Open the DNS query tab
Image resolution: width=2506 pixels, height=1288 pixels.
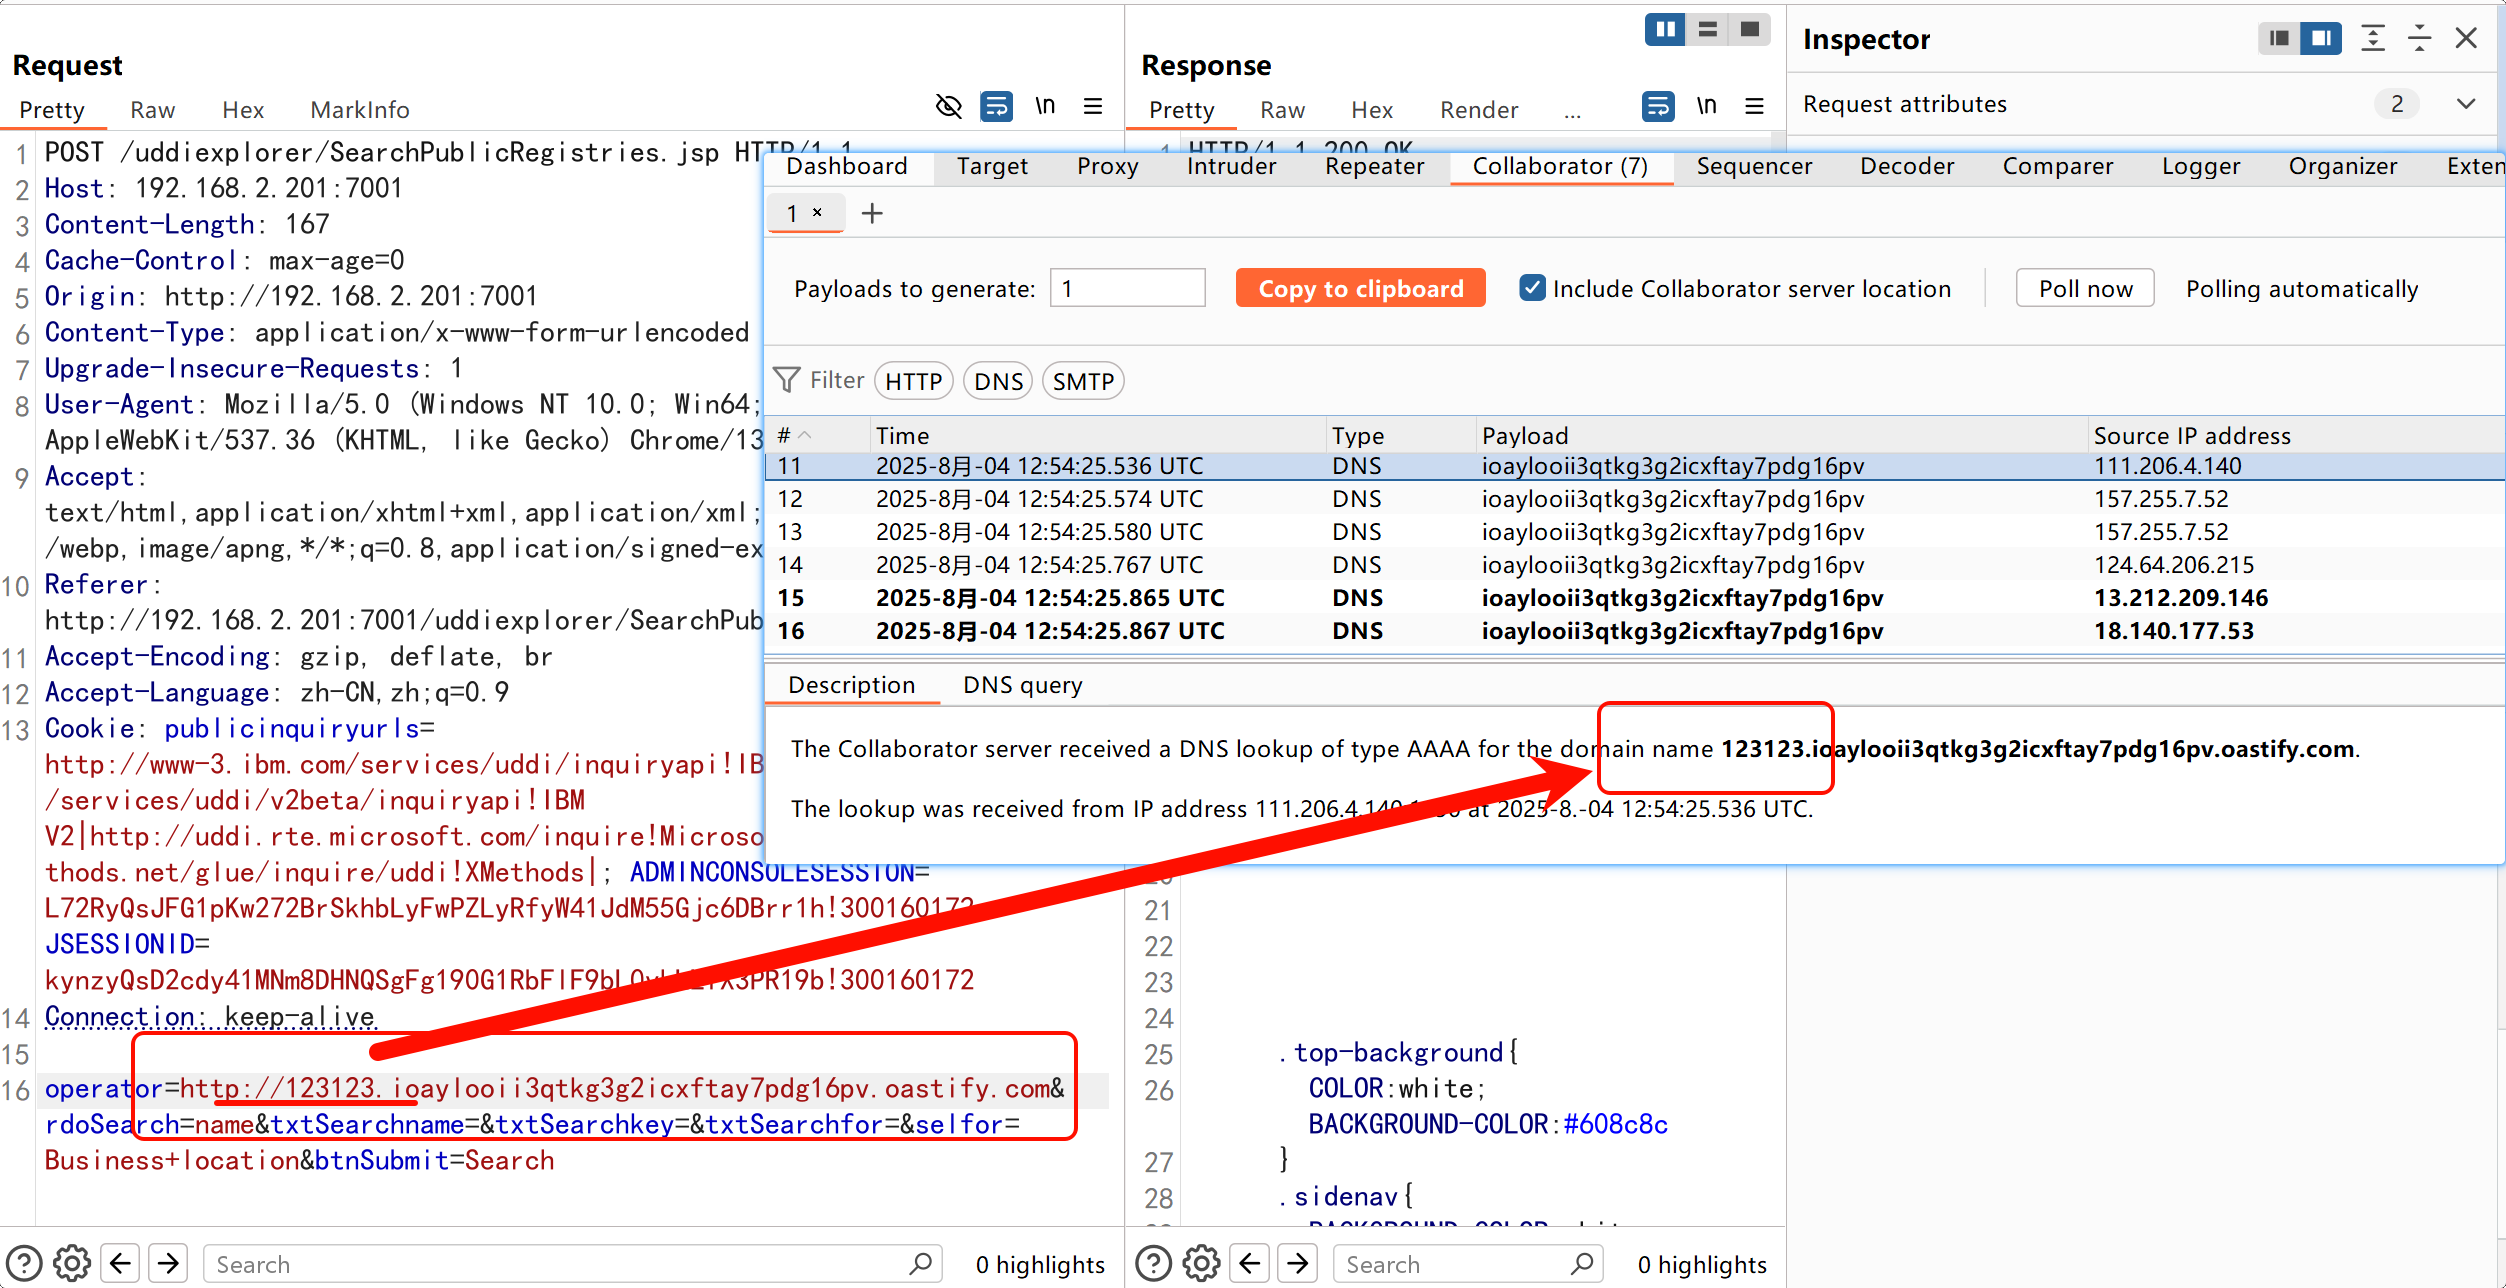coord(1022,685)
